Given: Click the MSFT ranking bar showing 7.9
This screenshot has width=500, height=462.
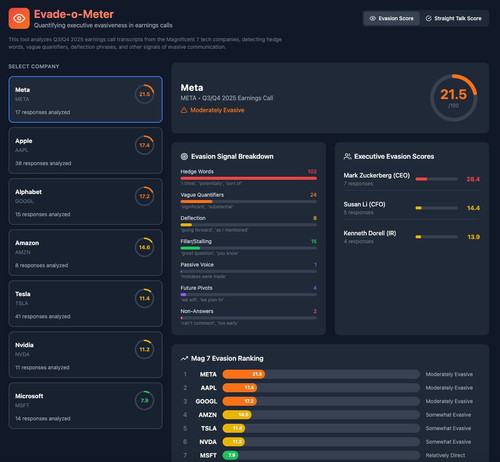Looking at the screenshot, I should (x=230, y=455).
